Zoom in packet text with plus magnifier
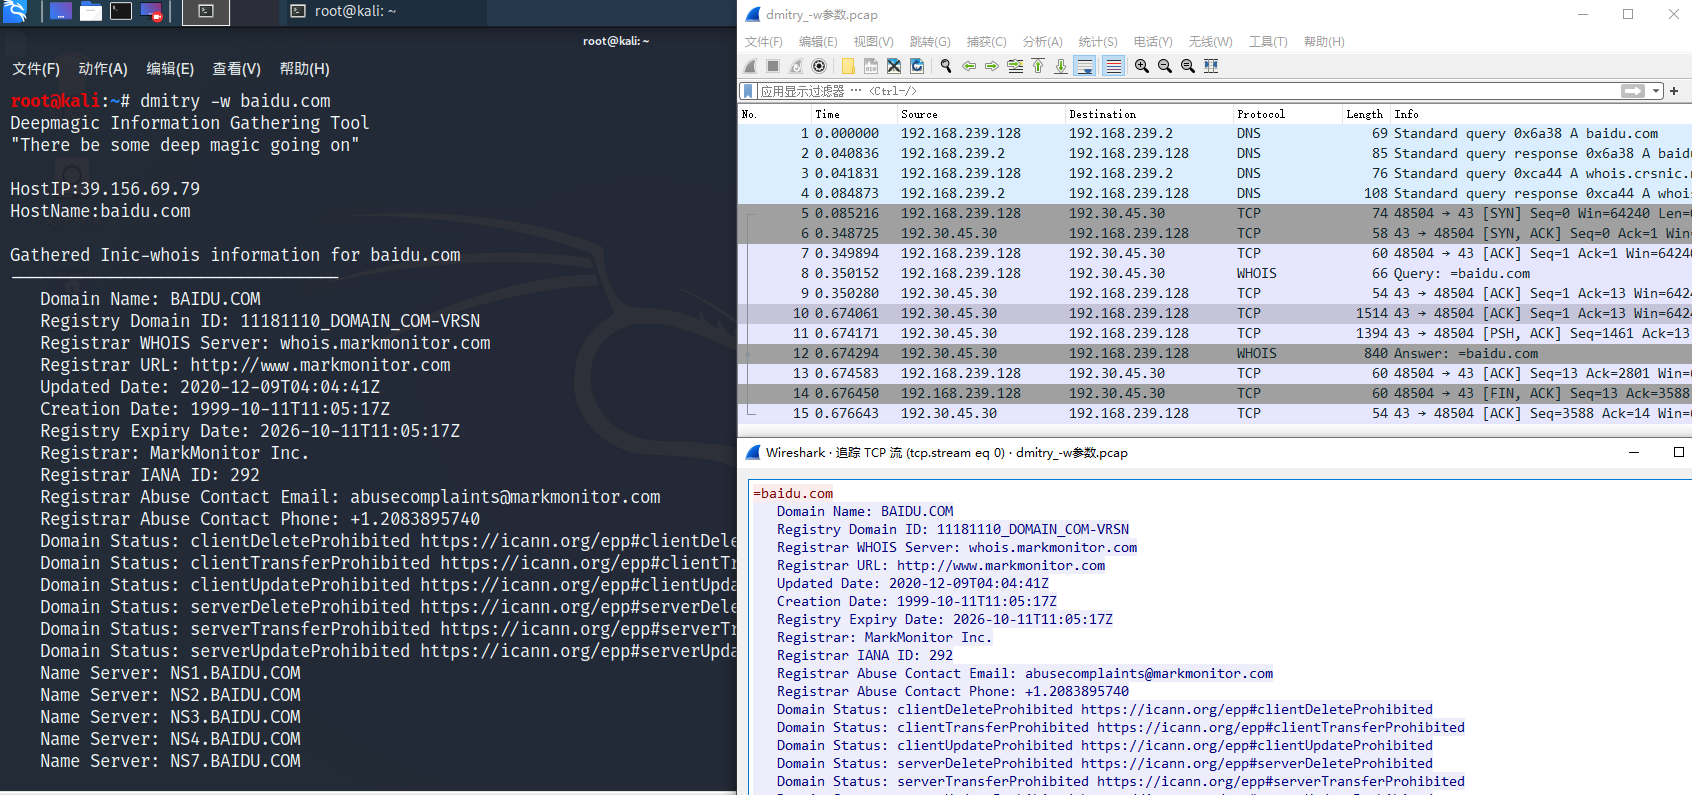The image size is (1692, 795). (x=1142, y=66)
